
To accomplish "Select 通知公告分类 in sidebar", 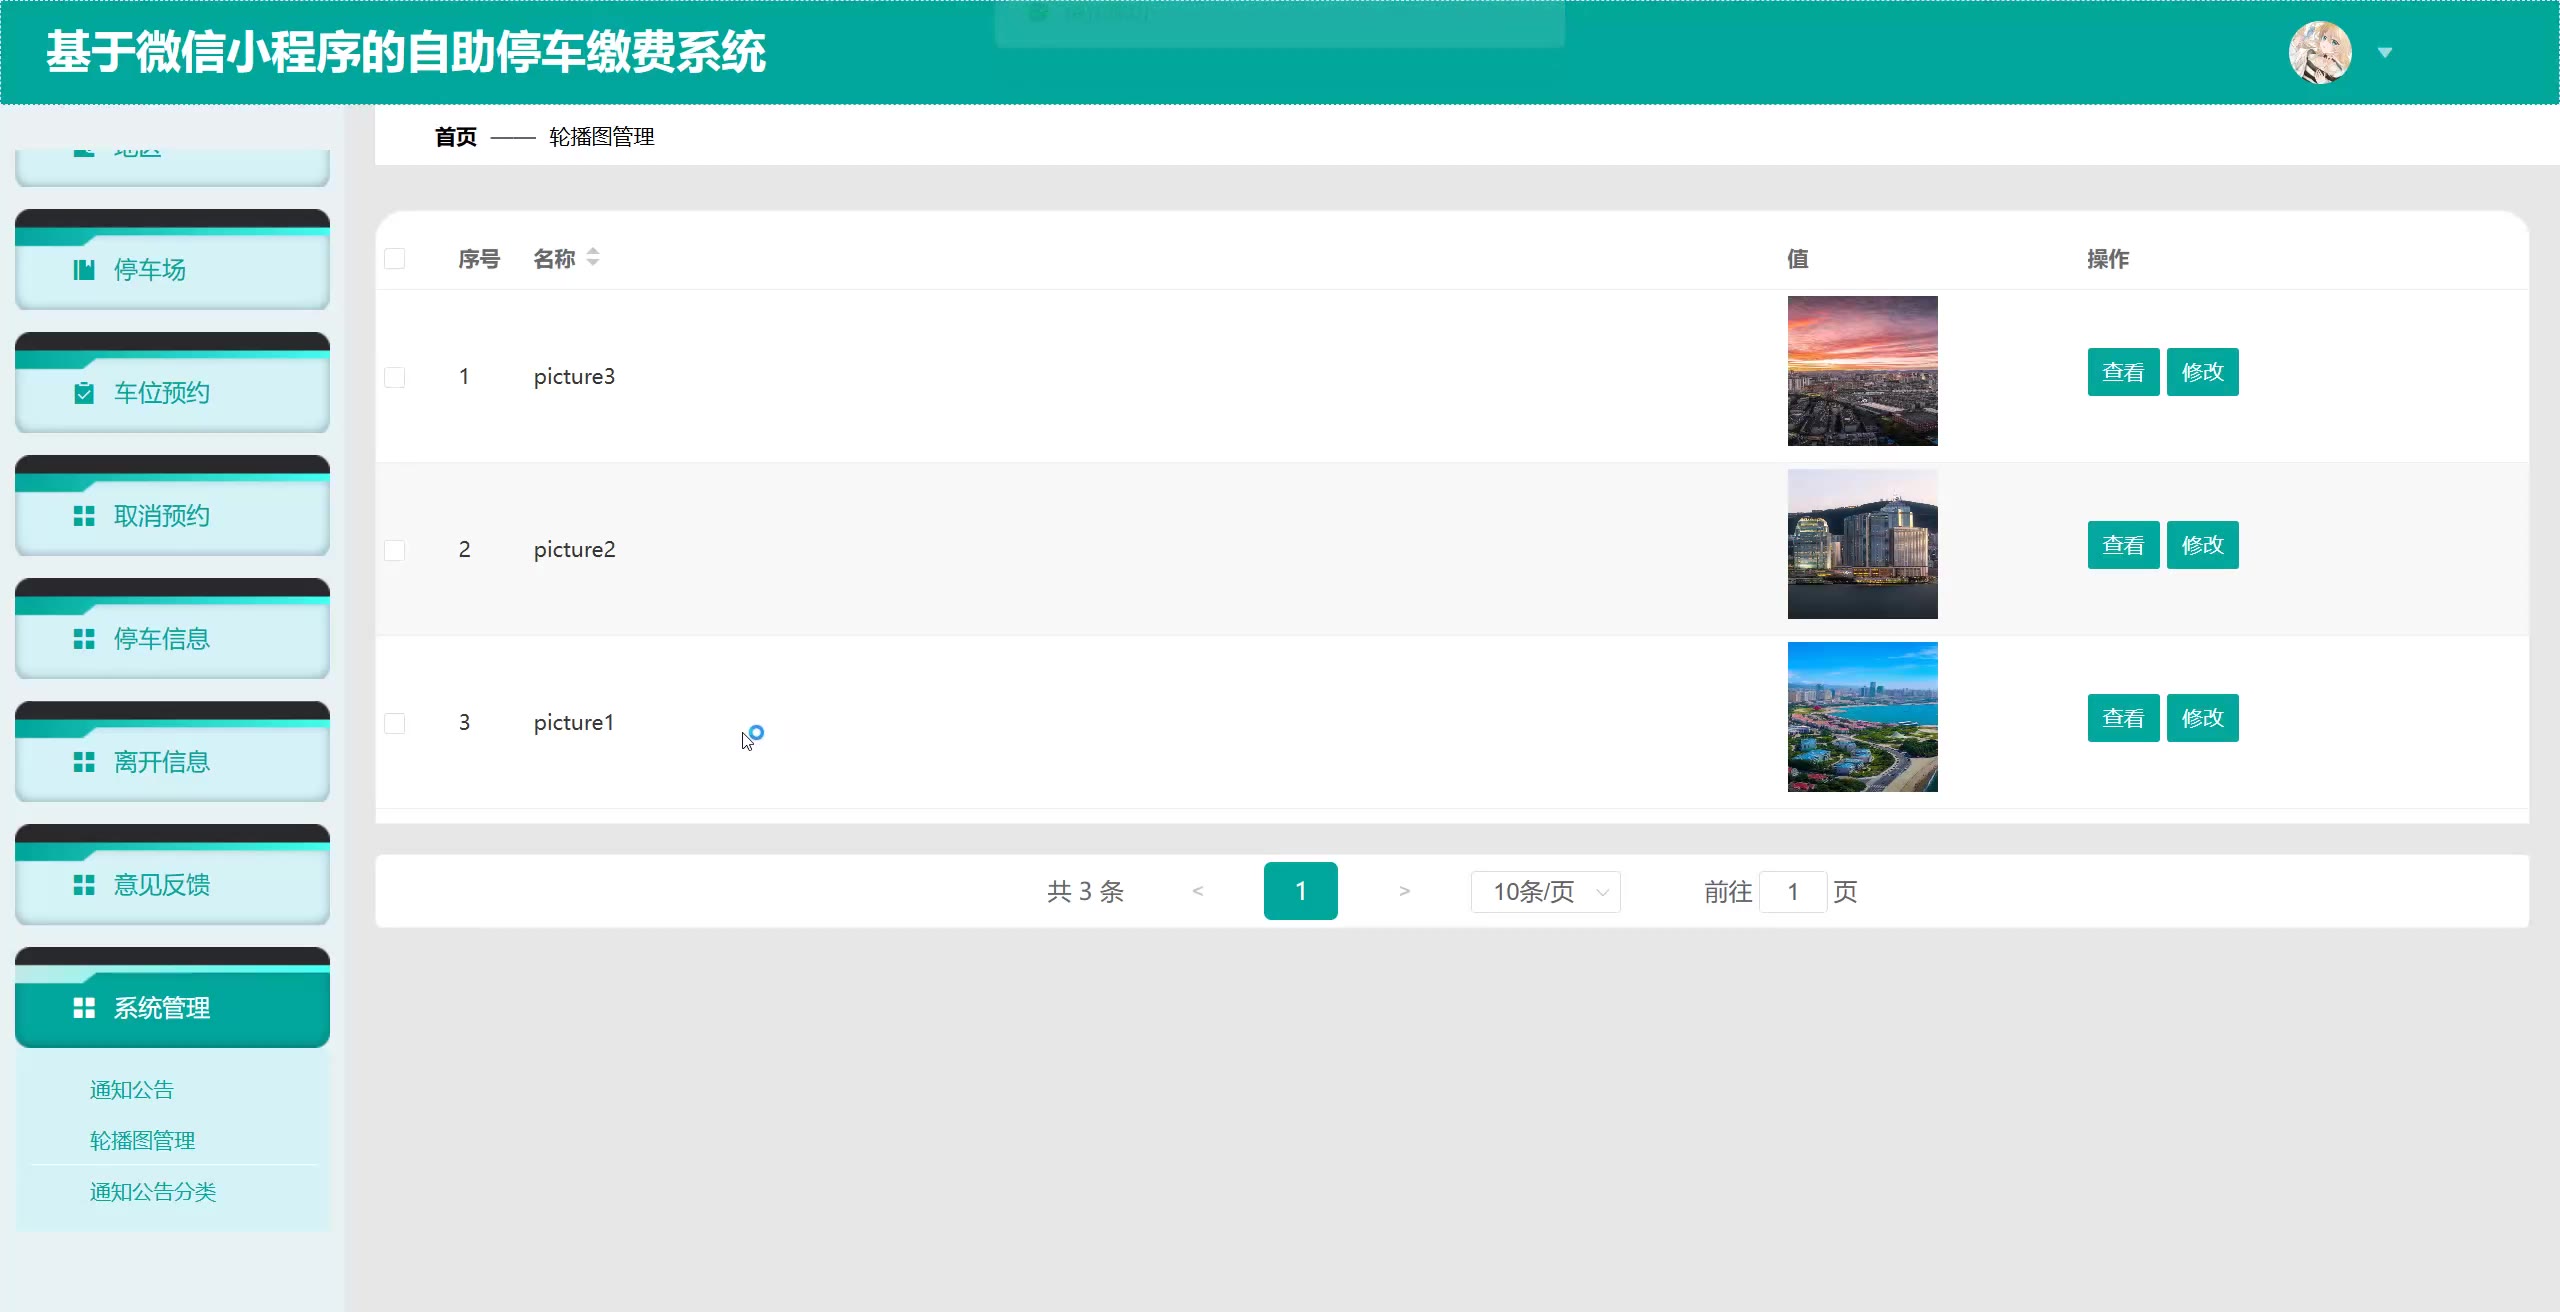I will coord(153,1192).
